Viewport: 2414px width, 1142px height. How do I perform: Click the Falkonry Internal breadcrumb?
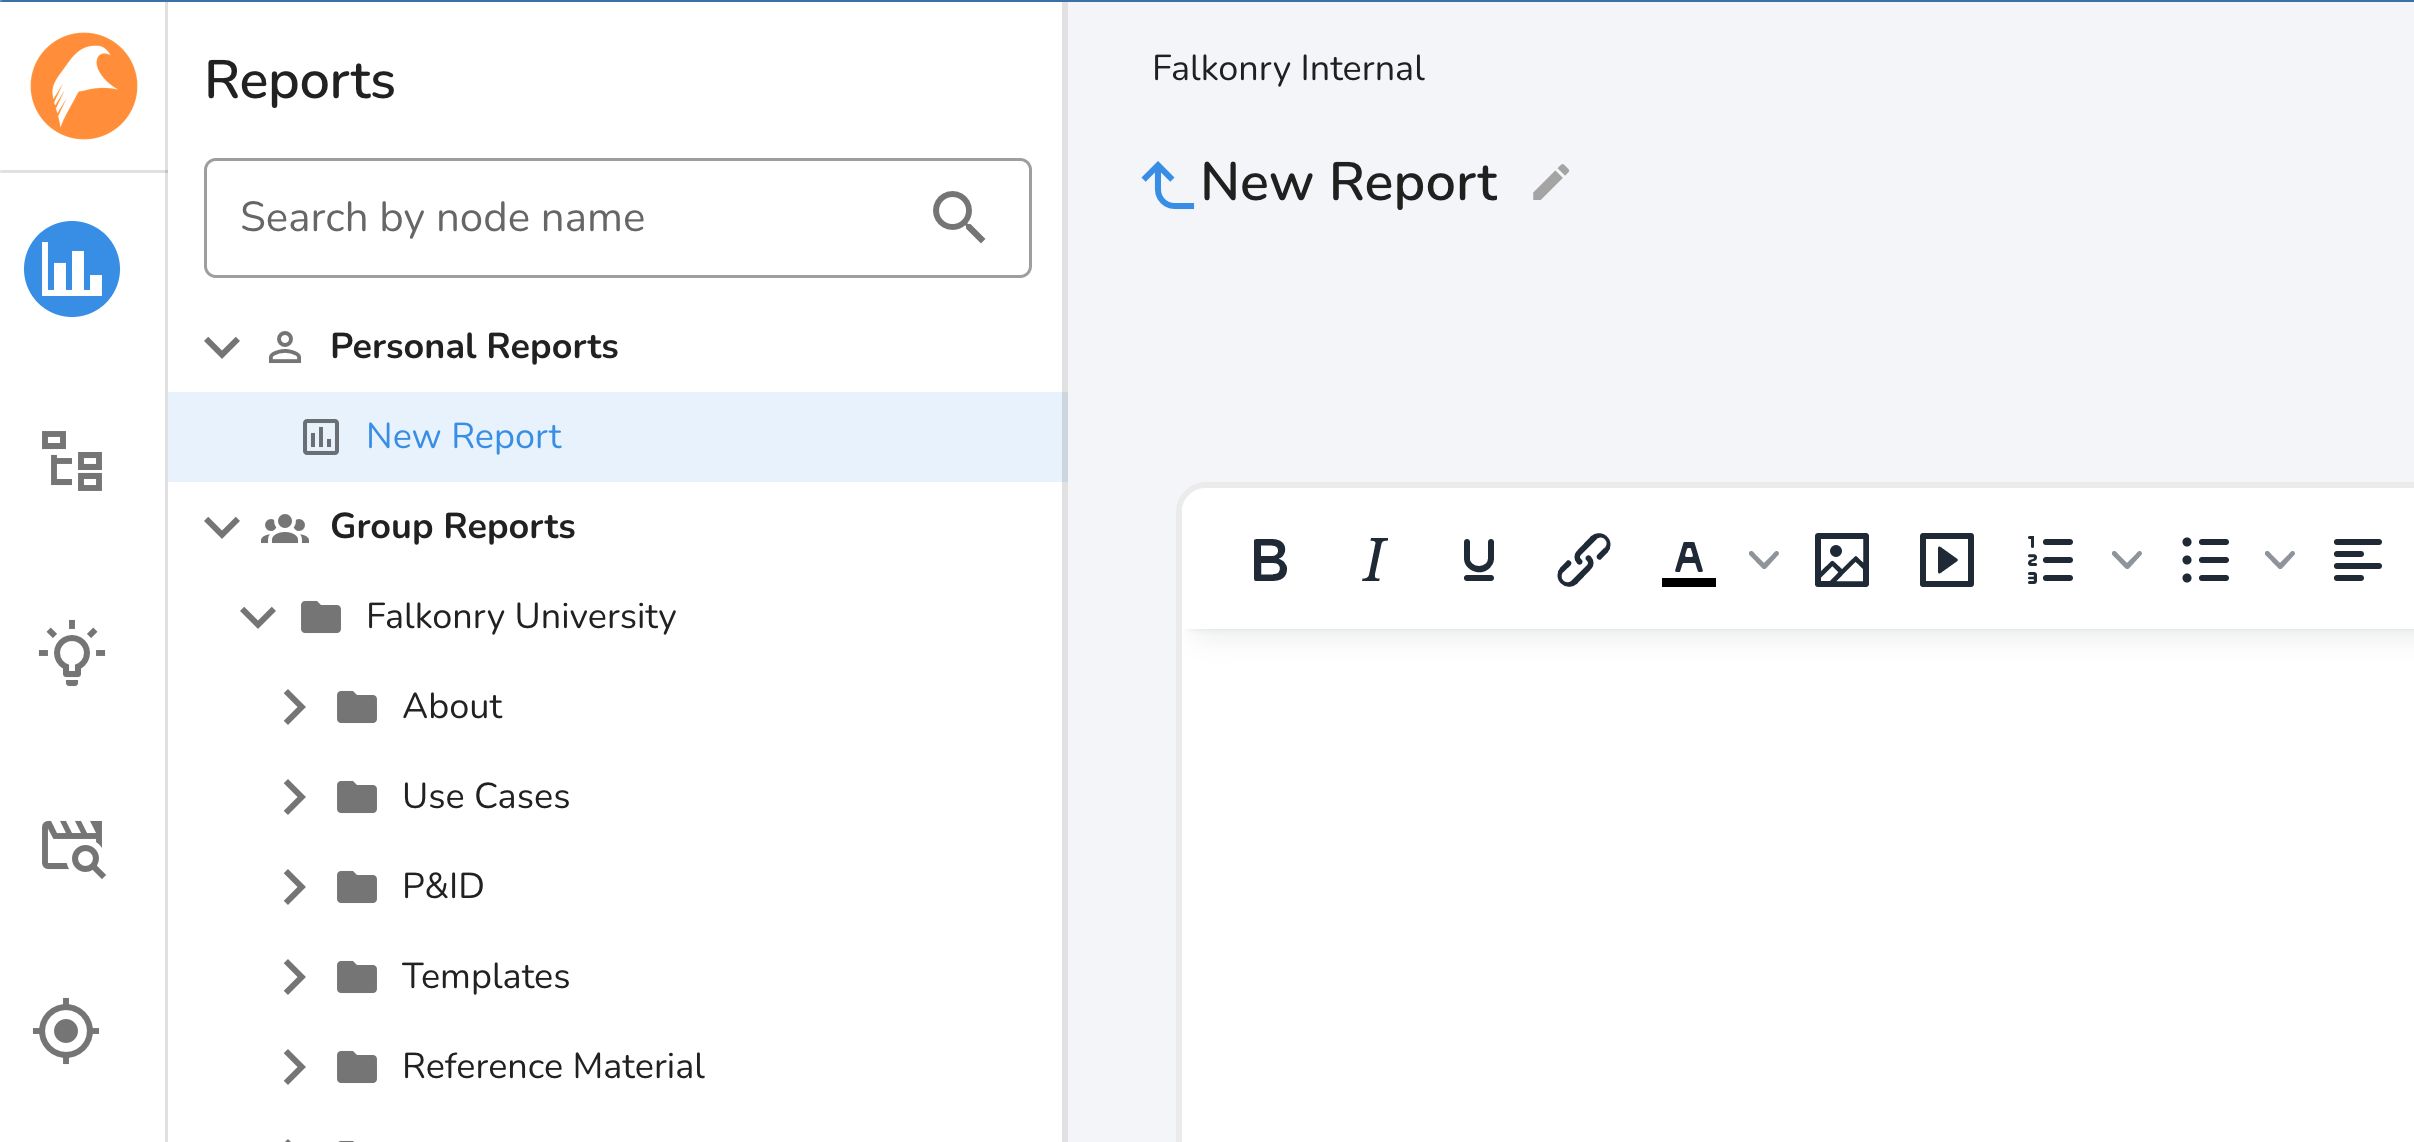pos(1288,68)
